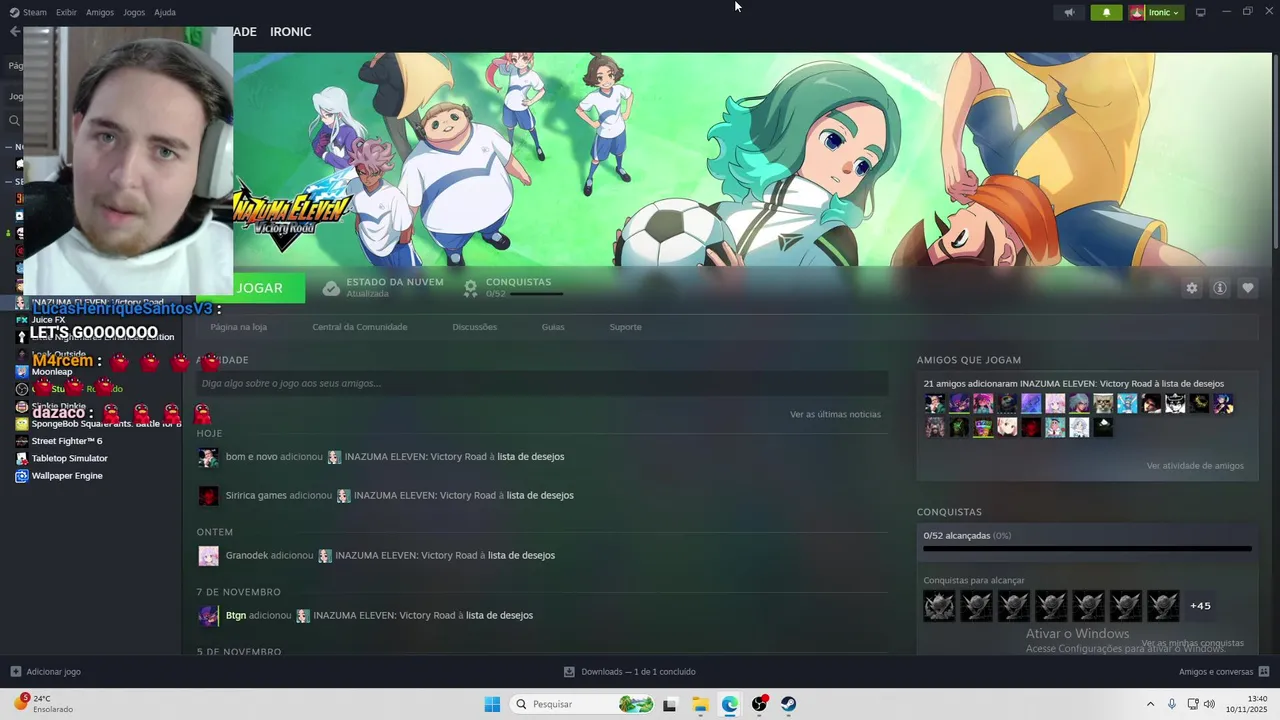The image size is (1280, 720).
Task: Open the Downloads status at the bottom
Action: point(630,672)
